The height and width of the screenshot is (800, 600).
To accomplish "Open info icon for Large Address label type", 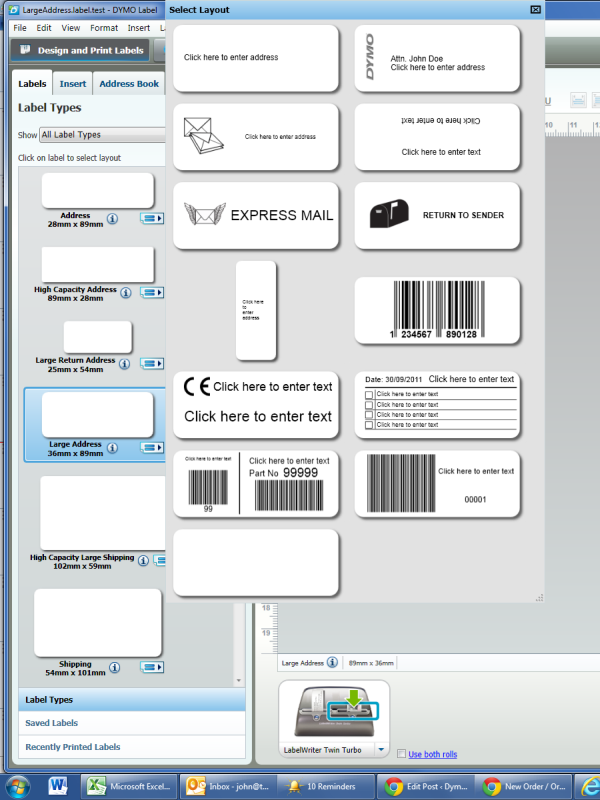I will coord(112,447).
